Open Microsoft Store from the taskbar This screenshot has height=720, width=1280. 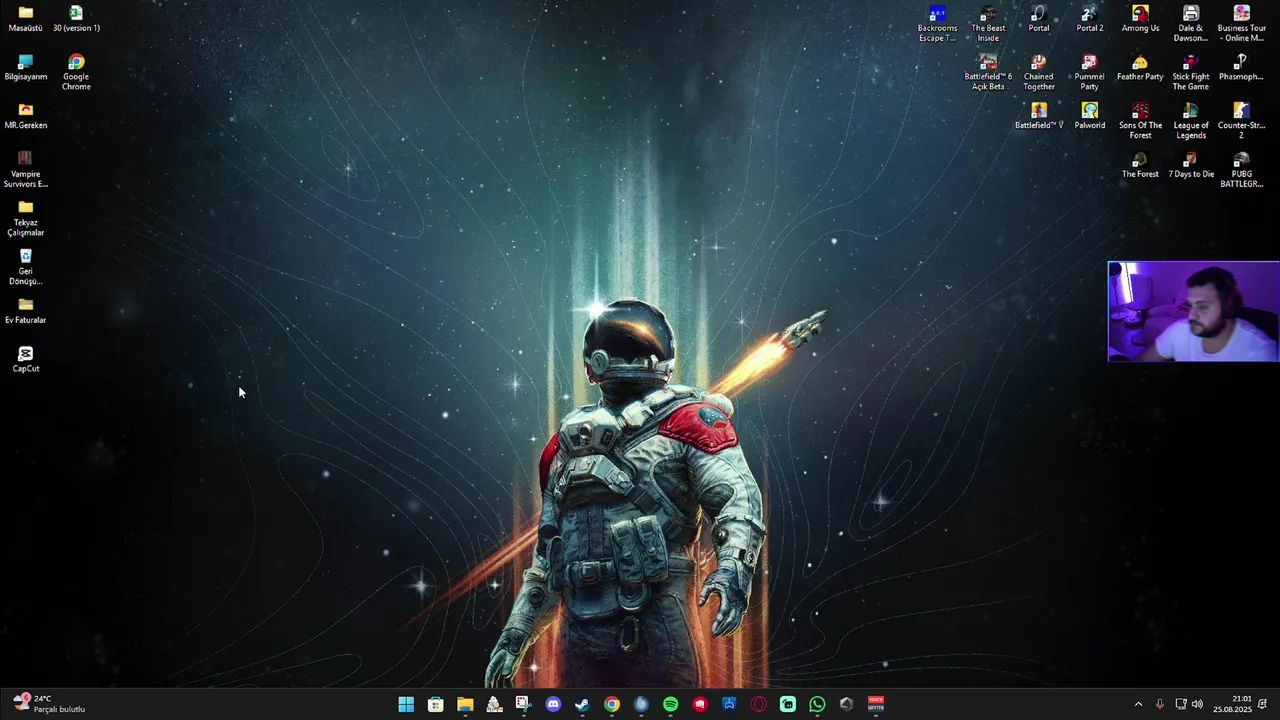tap(435, 704)
